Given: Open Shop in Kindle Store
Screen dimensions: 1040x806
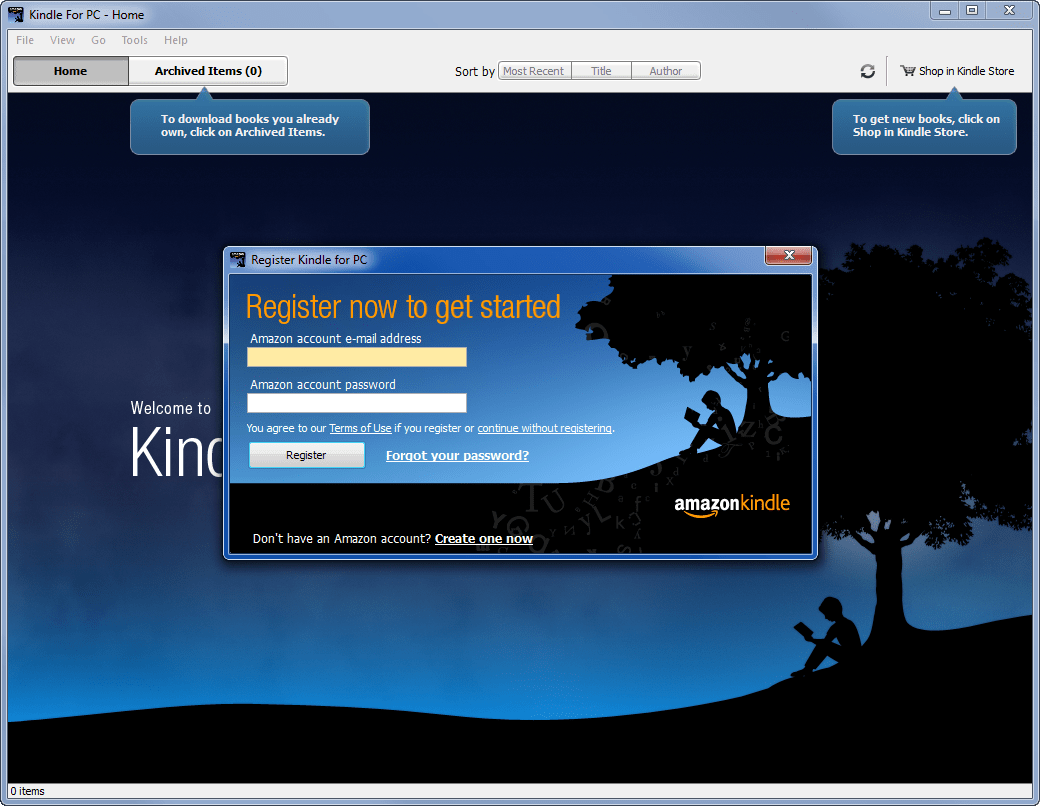Looking at the screenshot, I should (x=963, y=71).
